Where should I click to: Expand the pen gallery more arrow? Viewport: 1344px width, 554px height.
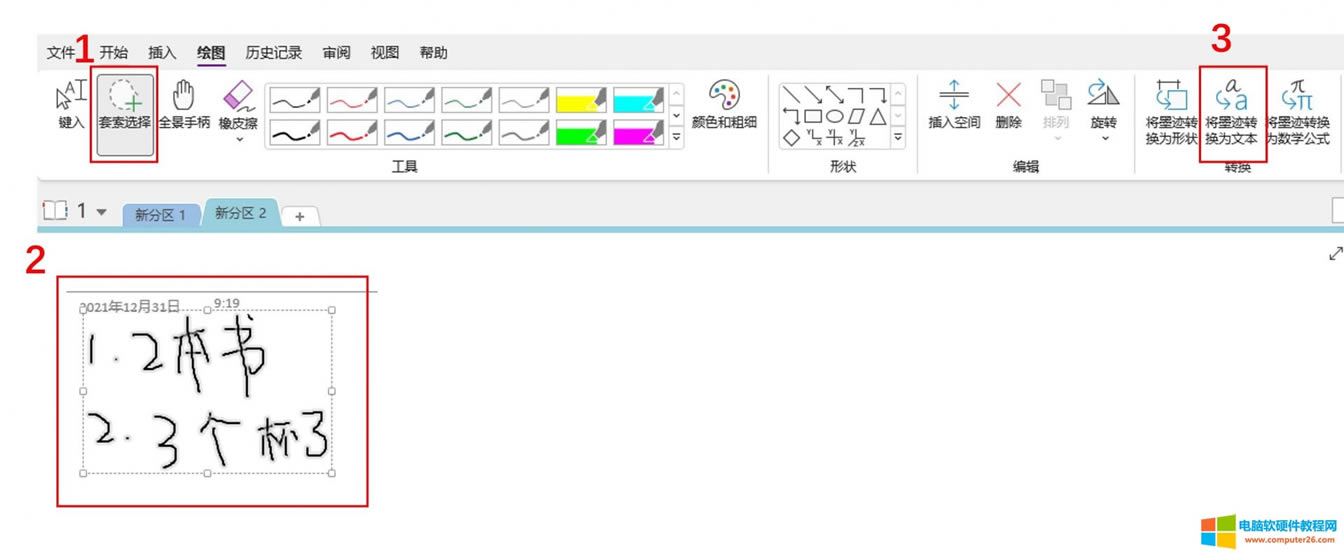click(676, 138)
